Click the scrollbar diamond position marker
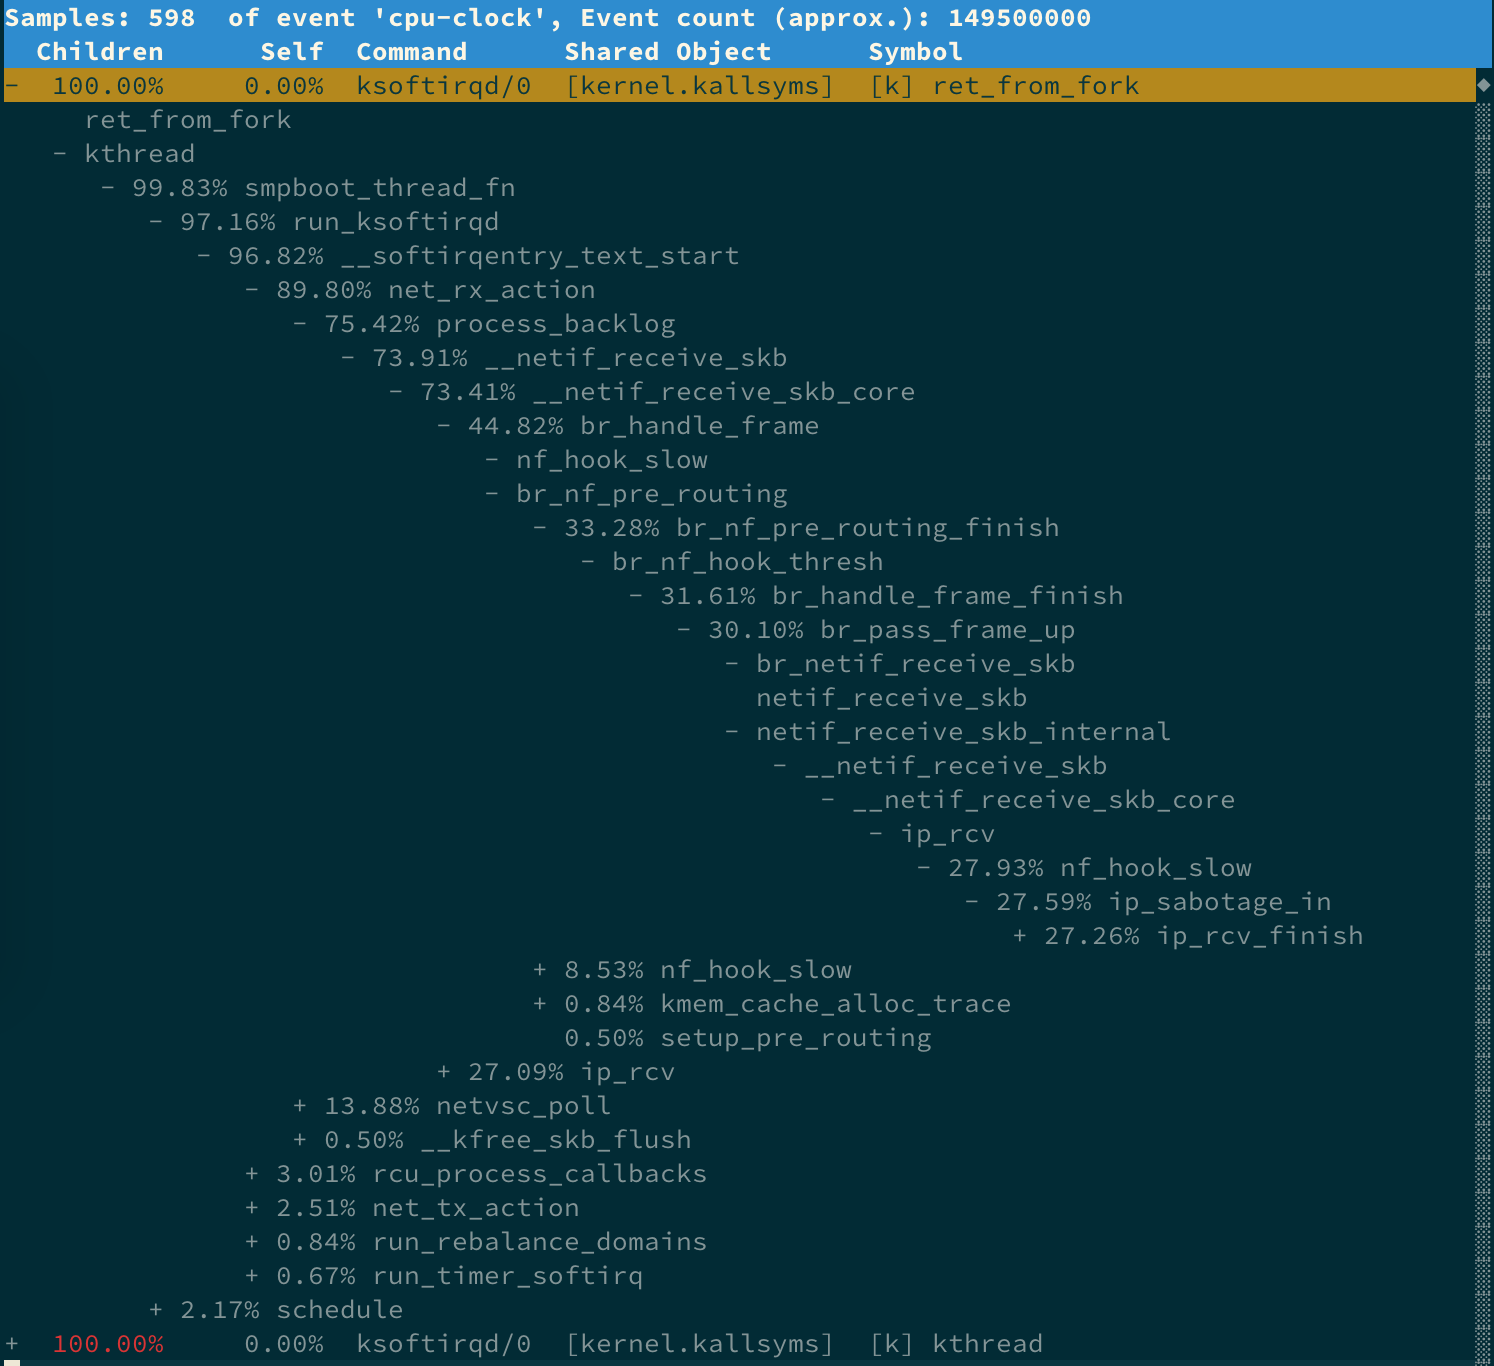Image resolution: width=1494 pixels, height=1366 pixels. (1483, 86)
